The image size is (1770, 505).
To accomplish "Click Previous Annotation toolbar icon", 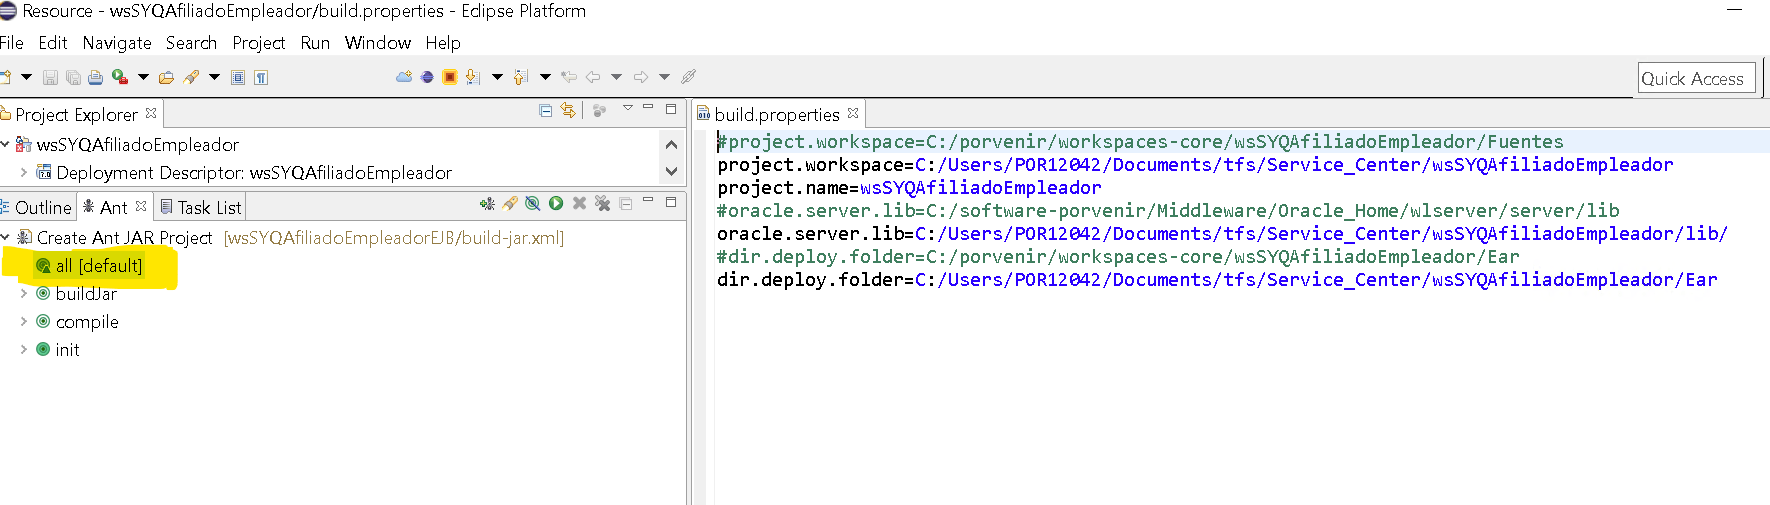I will 520,77.
